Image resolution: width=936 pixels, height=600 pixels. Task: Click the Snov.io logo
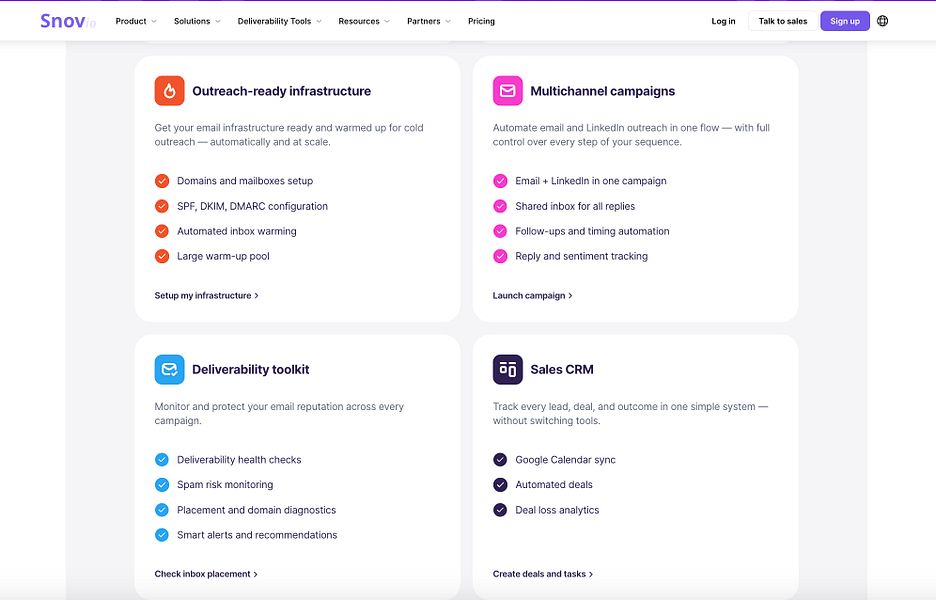coord(67,21)
